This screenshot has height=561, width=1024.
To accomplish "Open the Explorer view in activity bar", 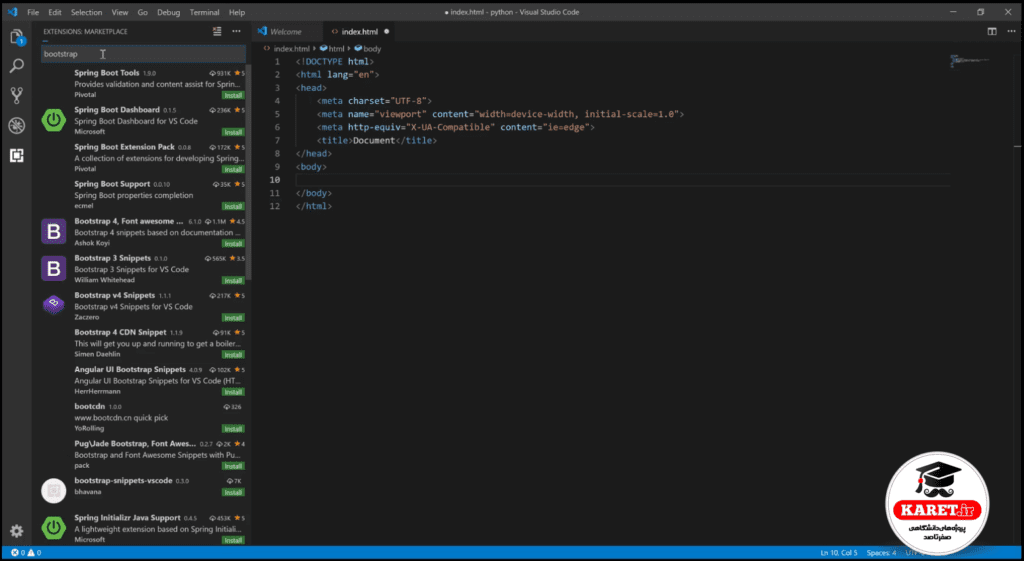I will [x=17, y=37].
